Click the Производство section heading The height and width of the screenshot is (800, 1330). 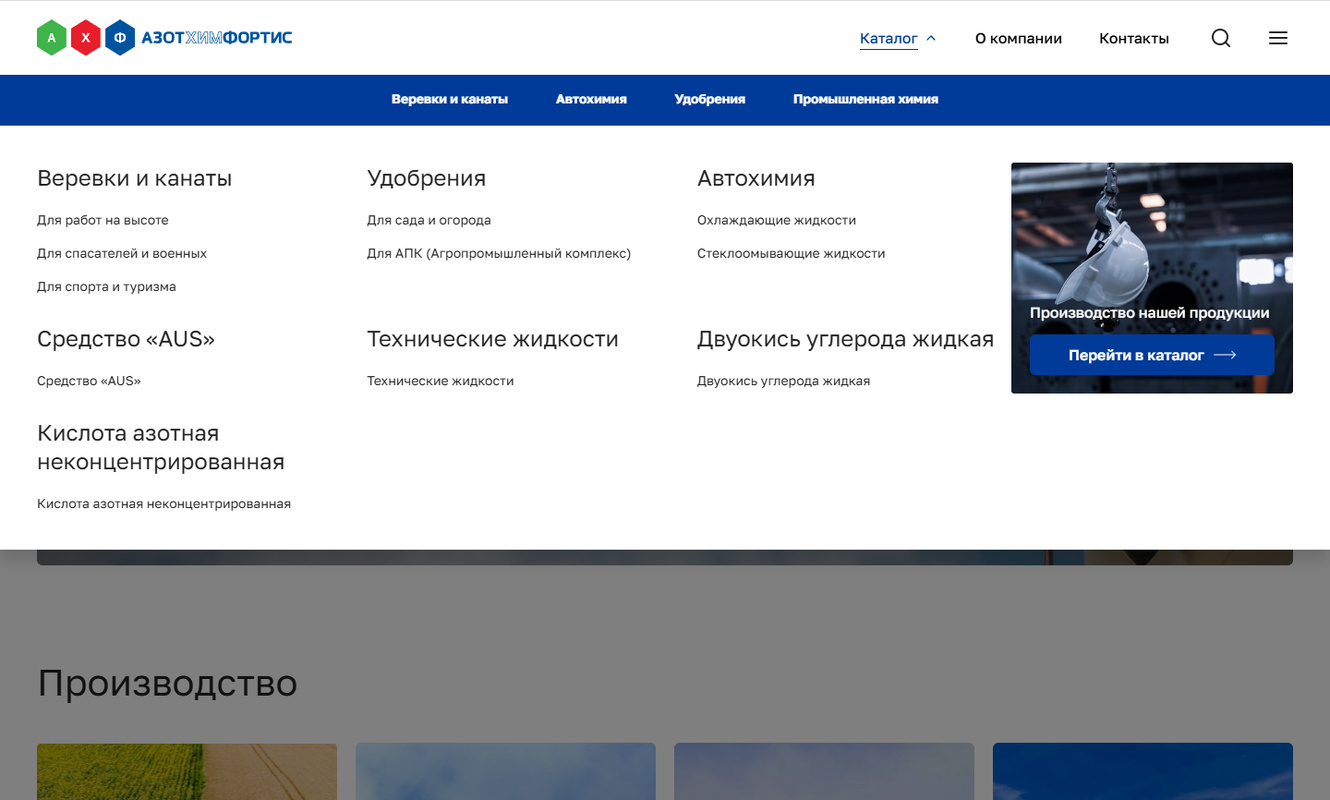167,683
